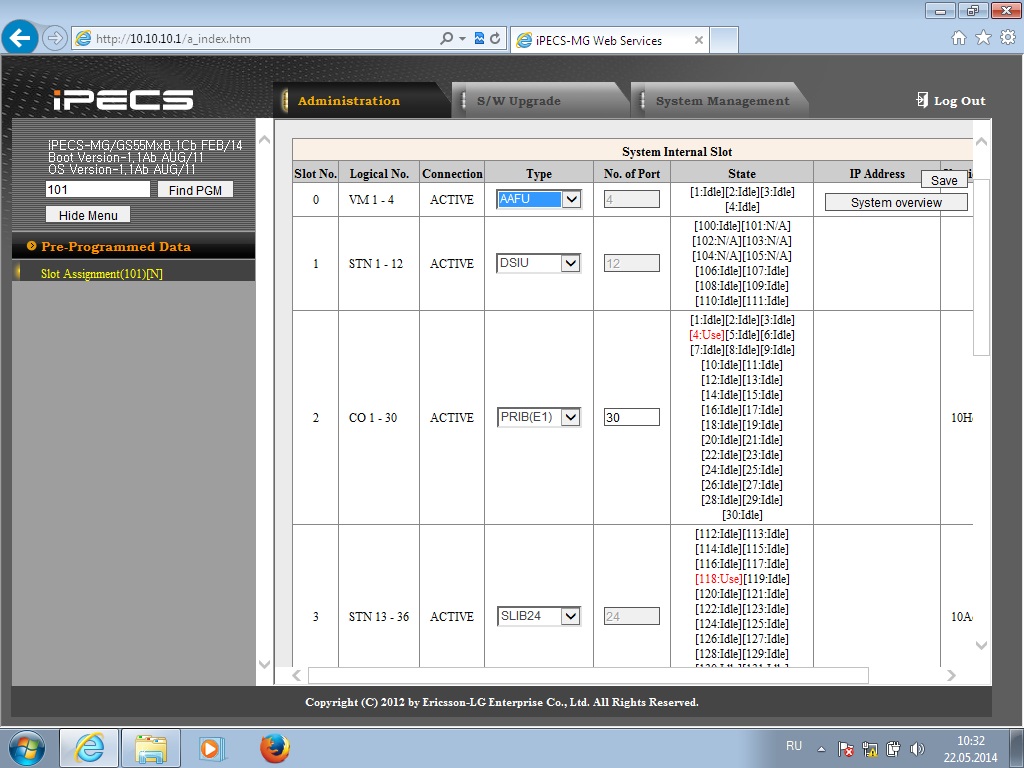Click the horizontal scrollbar below the table

tap(588, 676)
